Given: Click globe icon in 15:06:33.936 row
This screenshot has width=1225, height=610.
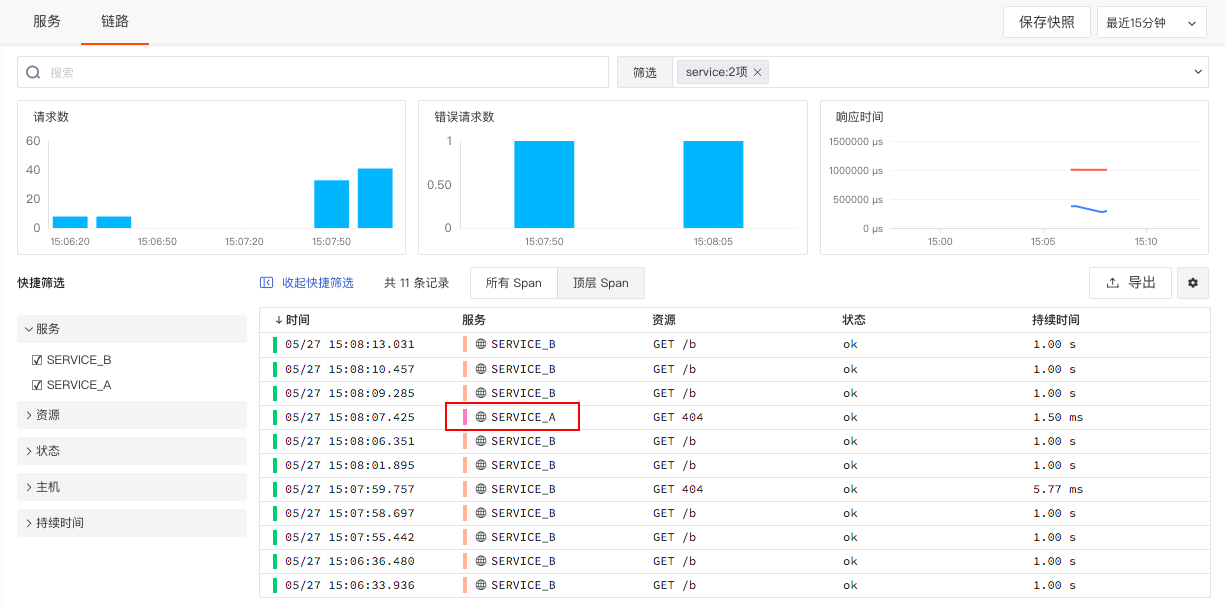Looking at the screenshot, I should pos(481,585).
